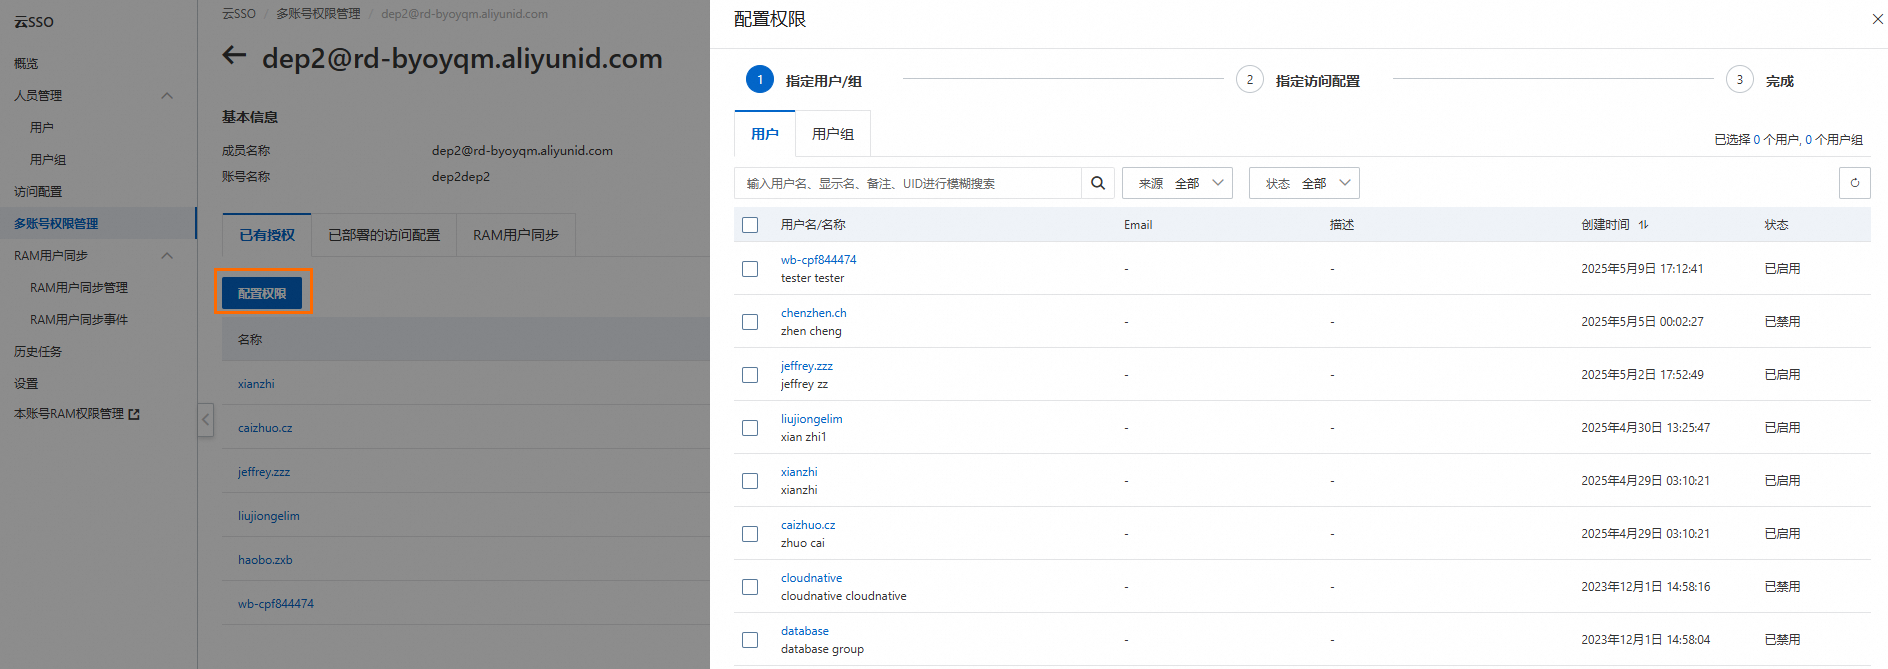Screen dimensions: 1888x669
Task: Open haobo.zxb in the authorized list
Action: [265, 560]
